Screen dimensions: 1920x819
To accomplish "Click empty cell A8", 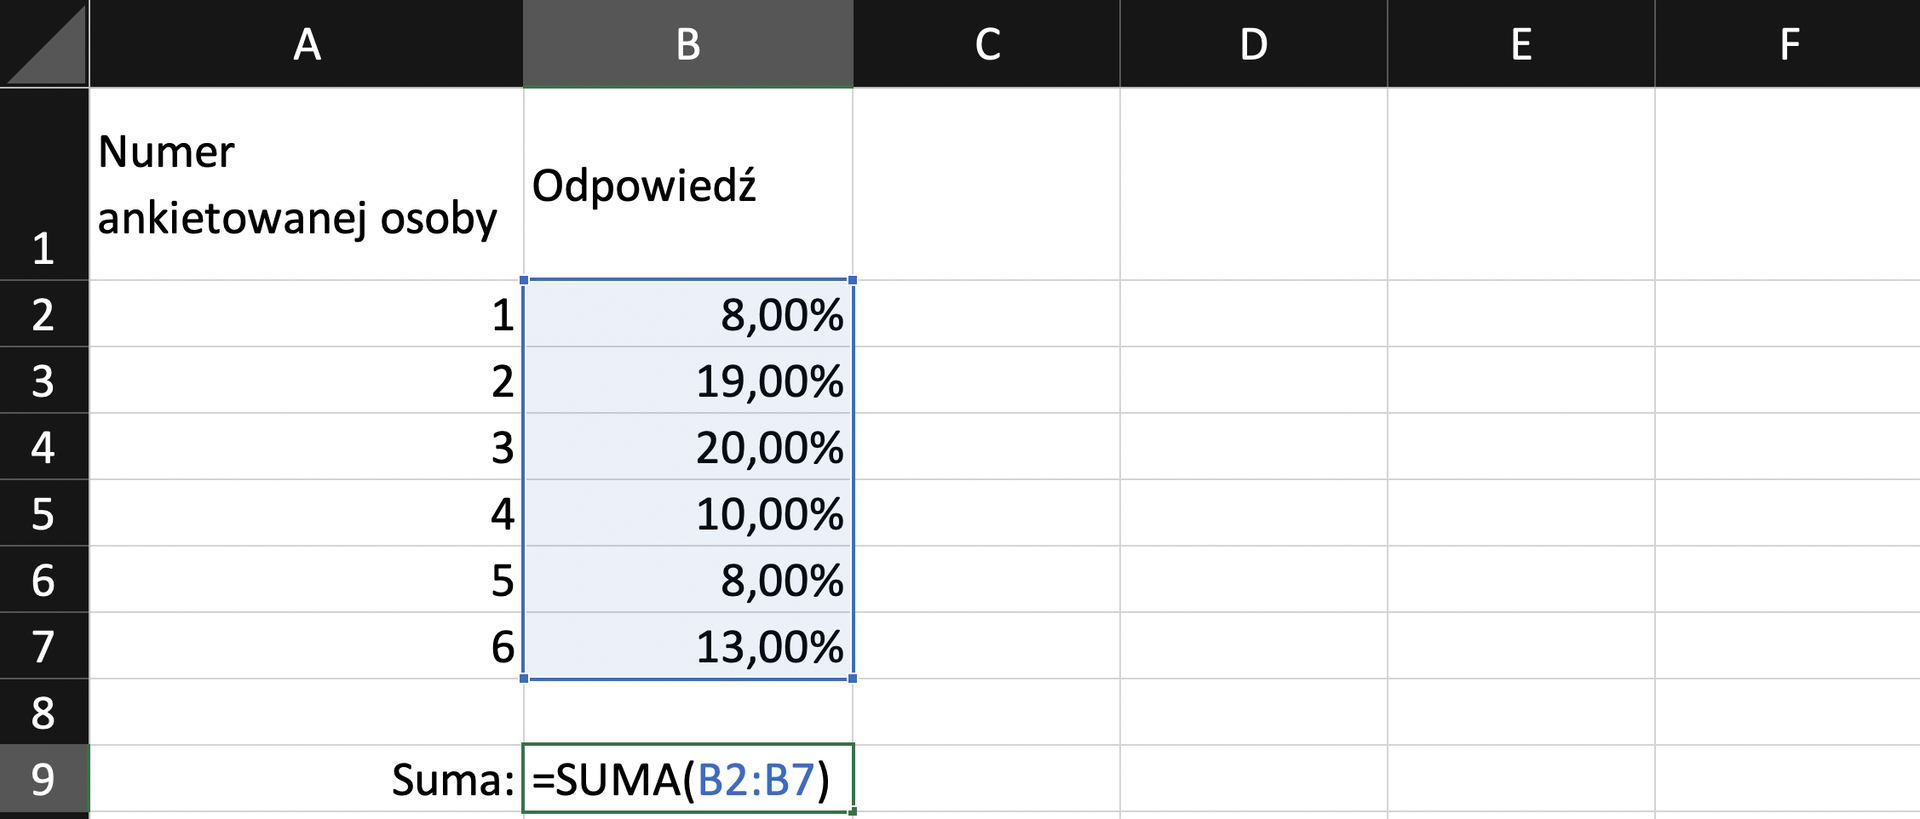I will (x=306, y=712).
